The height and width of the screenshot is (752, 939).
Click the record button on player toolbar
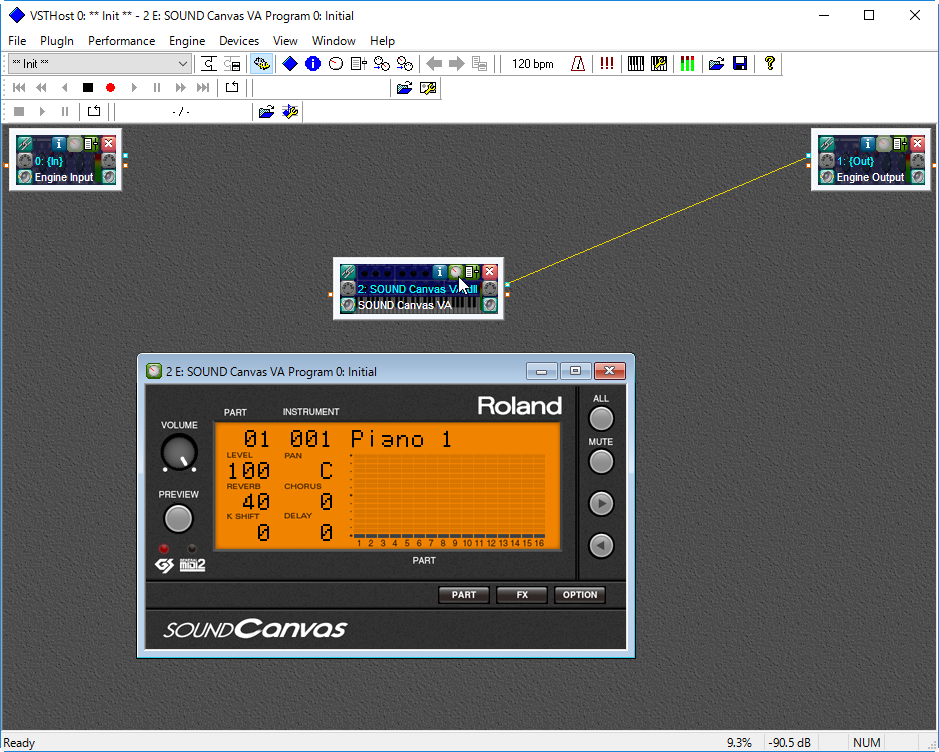coord(110,87)
